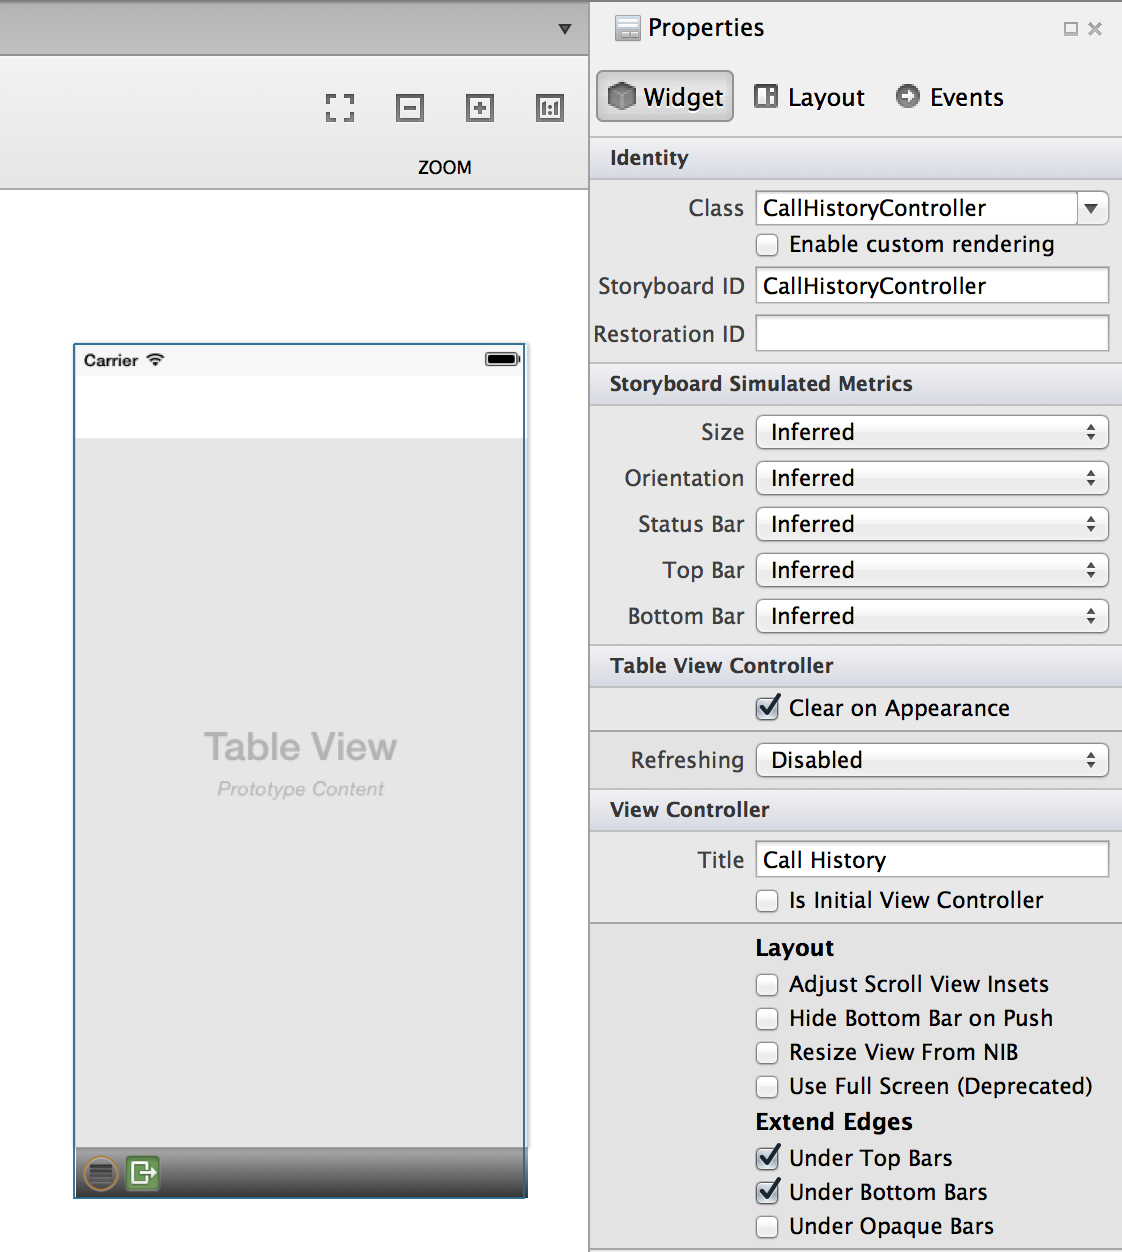The image size is (1122, 1252).
Task: Uncheck Clear on Appearance
Action: 768,708
